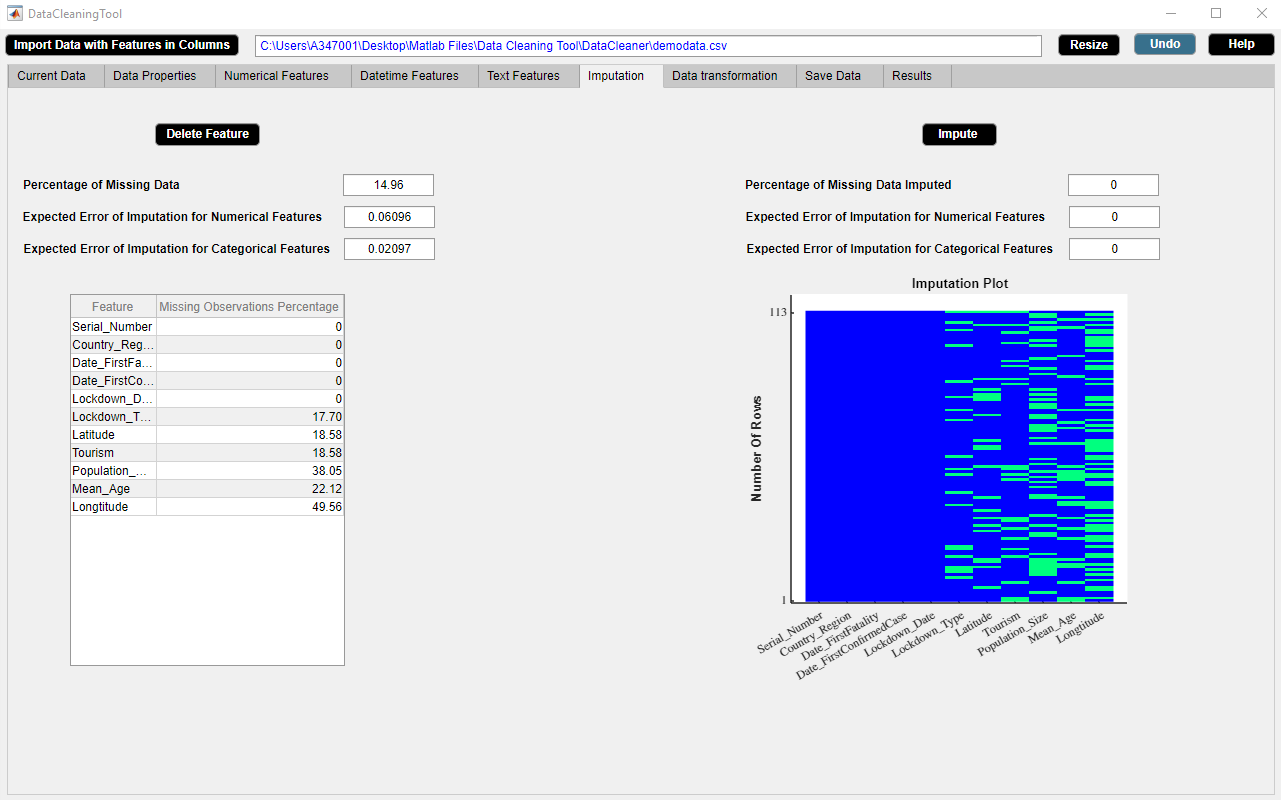Open the Help button
Screen dimensions: 1281x800
tap(1241, 44)
